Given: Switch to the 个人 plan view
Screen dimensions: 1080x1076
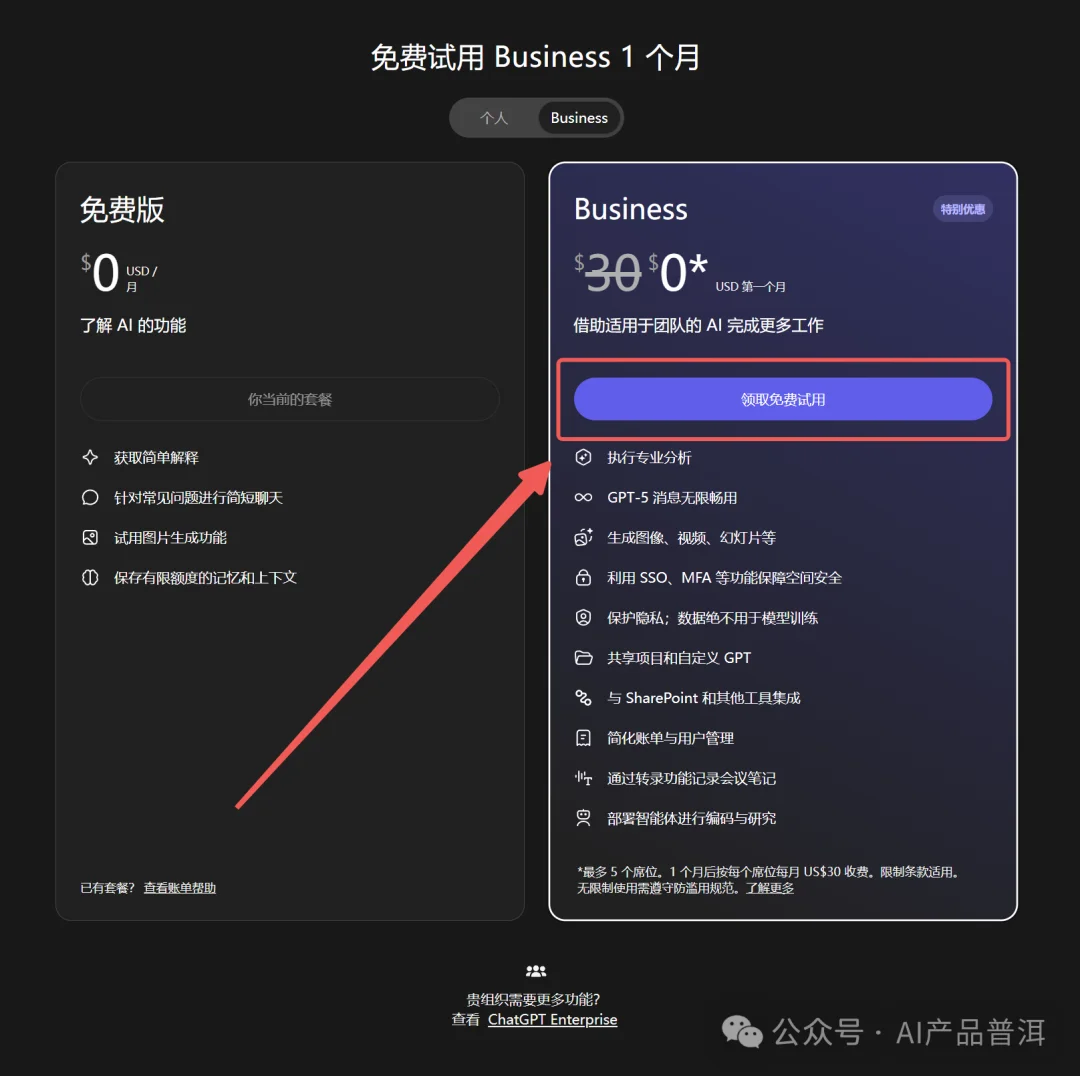Looking at the screenshot, I should [x=493, y=117].
